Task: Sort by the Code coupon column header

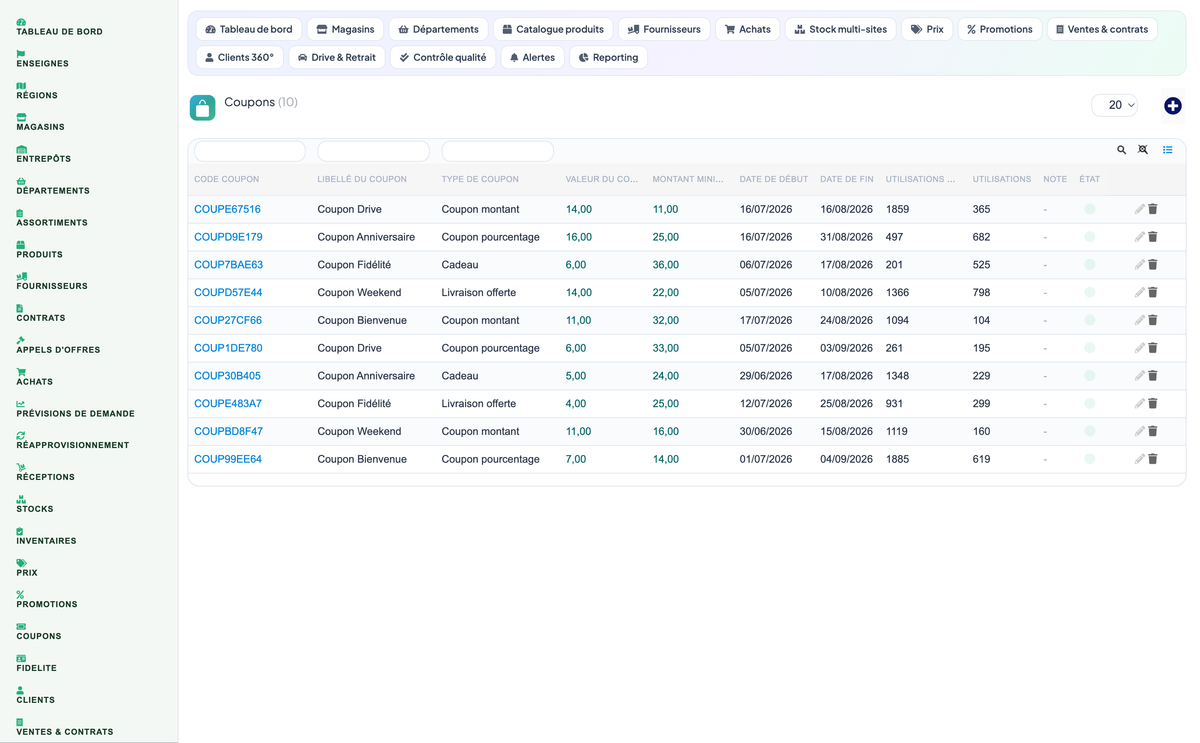Action: pos(226,179)
